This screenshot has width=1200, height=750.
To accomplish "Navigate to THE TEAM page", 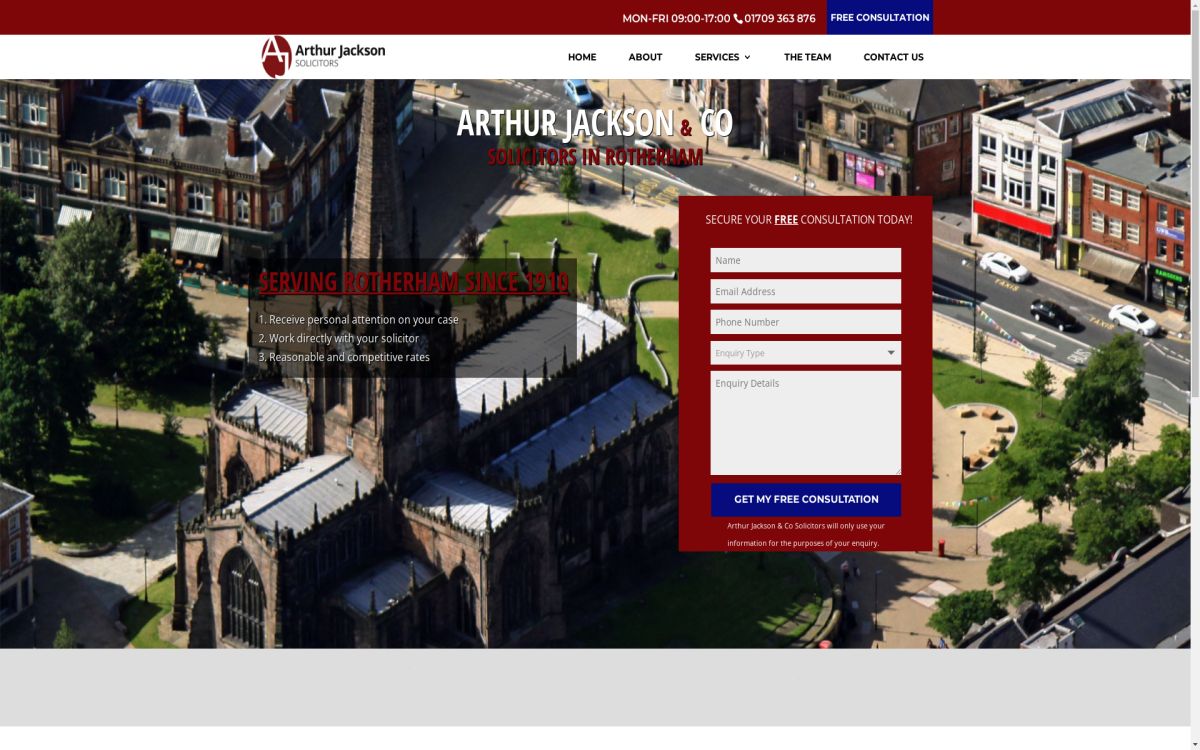I will [x=807, y=57].
